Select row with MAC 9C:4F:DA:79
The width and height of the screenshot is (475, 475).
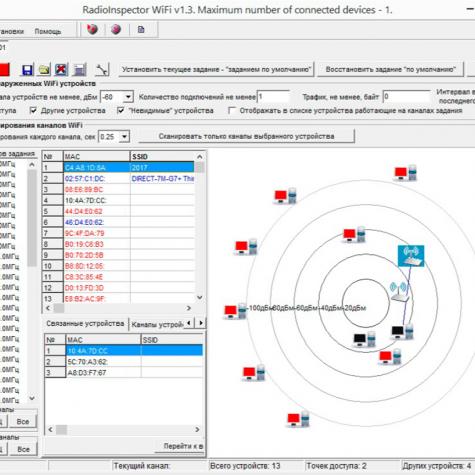(119, 233)
